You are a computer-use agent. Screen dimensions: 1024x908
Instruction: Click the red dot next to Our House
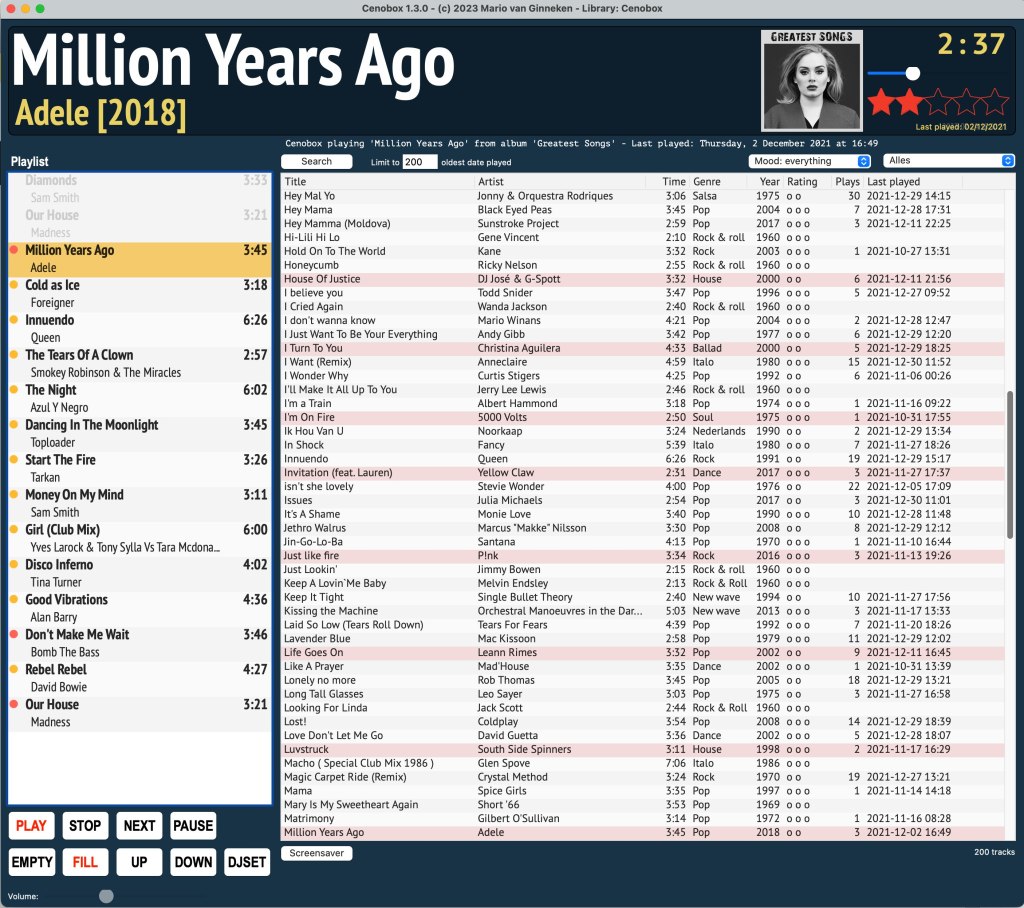(x=14, y=705)
